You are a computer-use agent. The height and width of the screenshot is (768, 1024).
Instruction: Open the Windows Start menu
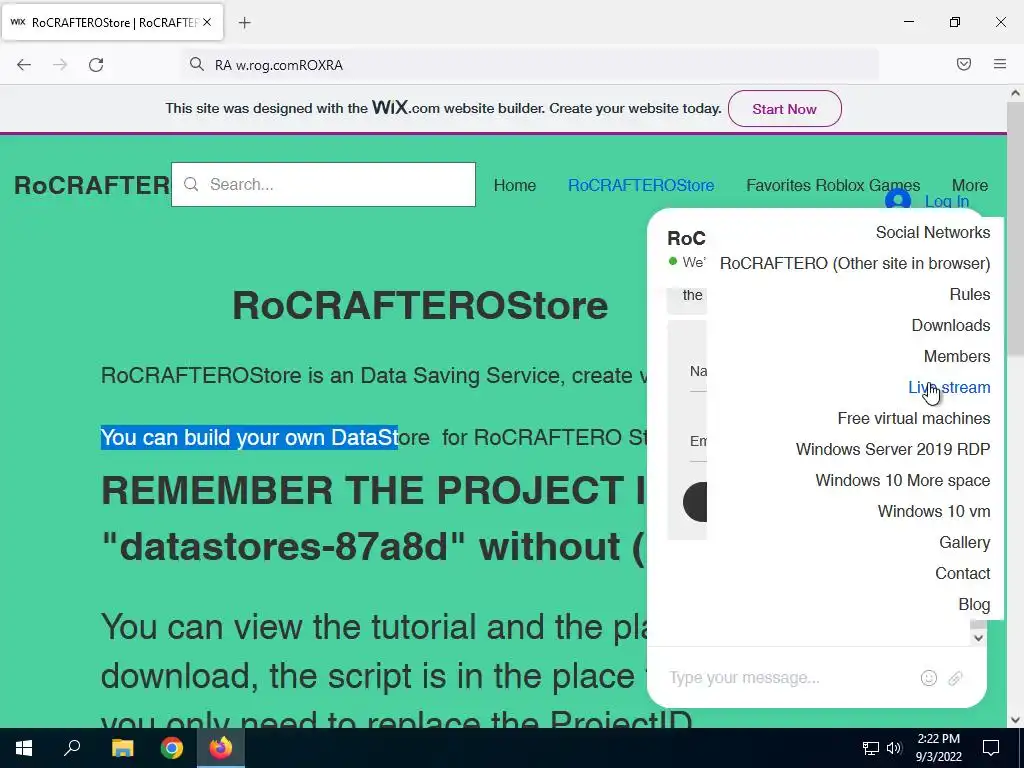pos(24,748)
